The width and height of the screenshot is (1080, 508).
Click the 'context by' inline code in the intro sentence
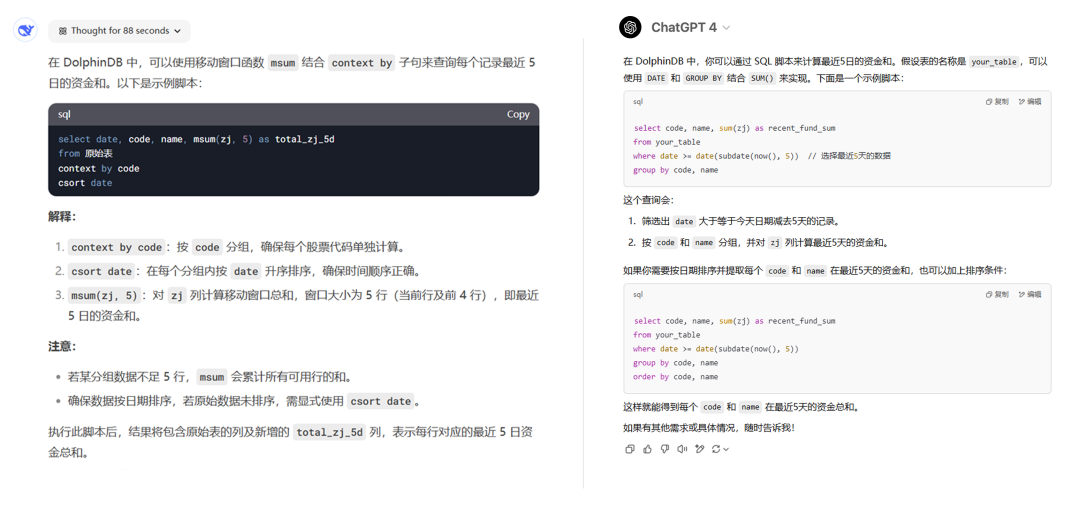click(362, 63)
